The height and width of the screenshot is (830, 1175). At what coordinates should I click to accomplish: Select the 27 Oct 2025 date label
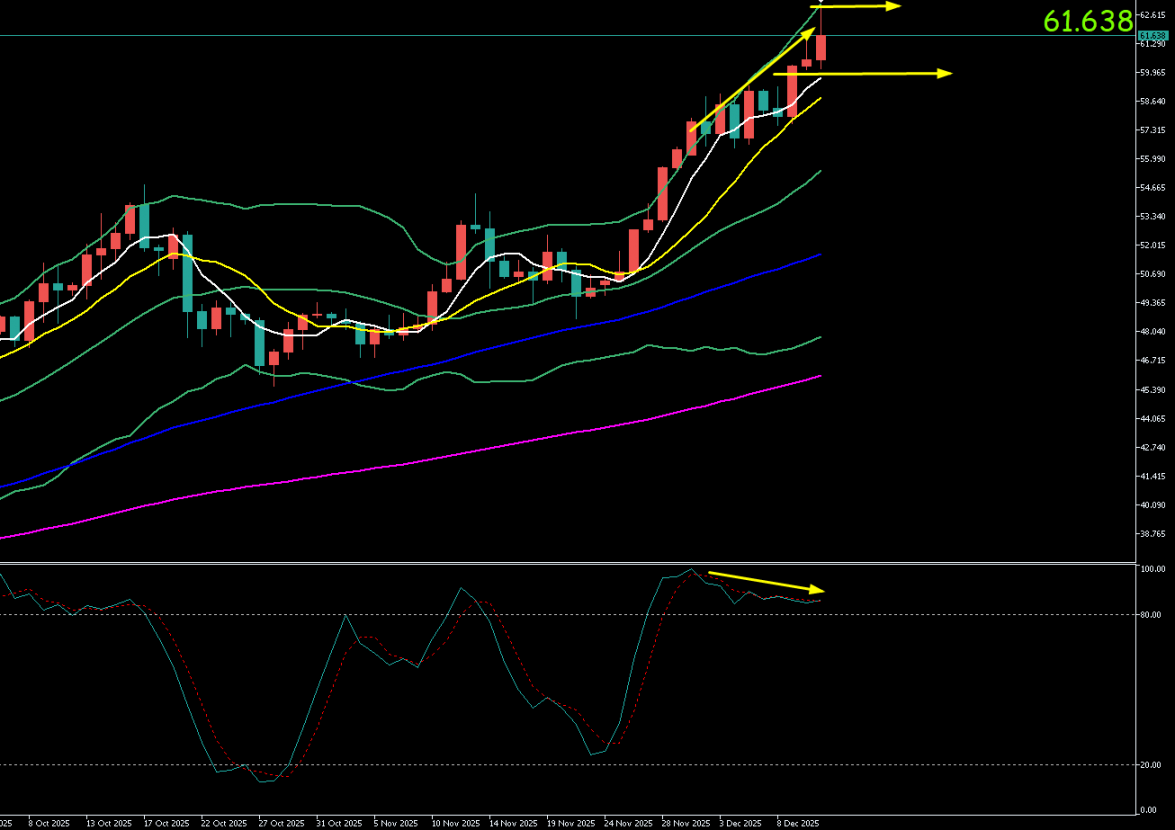[x=282, y=823]
